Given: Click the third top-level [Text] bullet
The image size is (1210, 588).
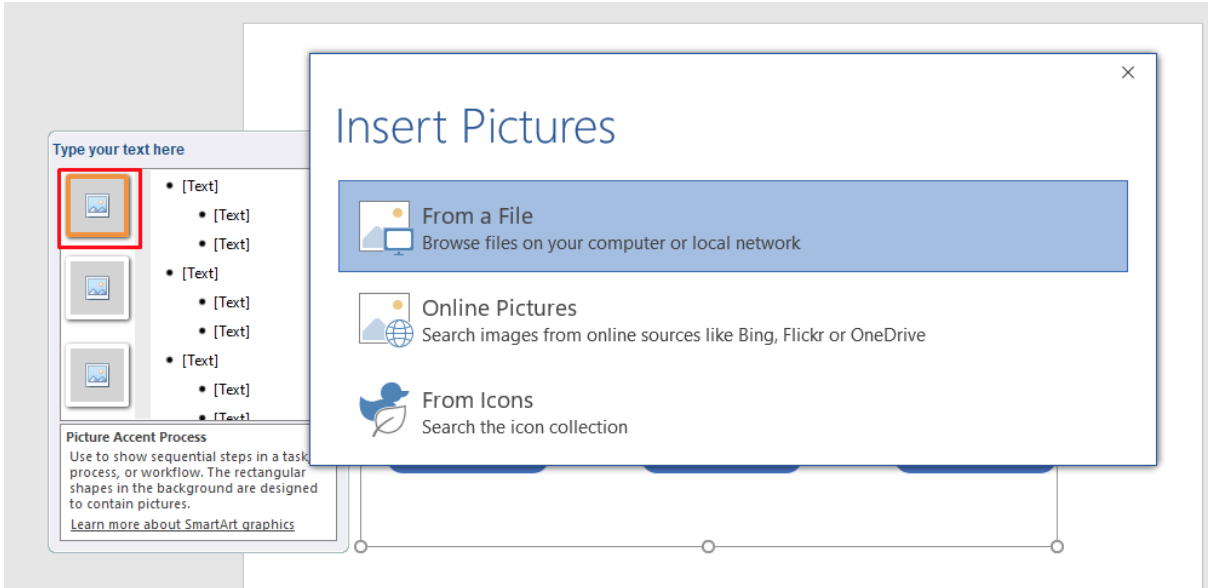Looking at the screenshot, I should pyautogui.click(x=199, y=359).
